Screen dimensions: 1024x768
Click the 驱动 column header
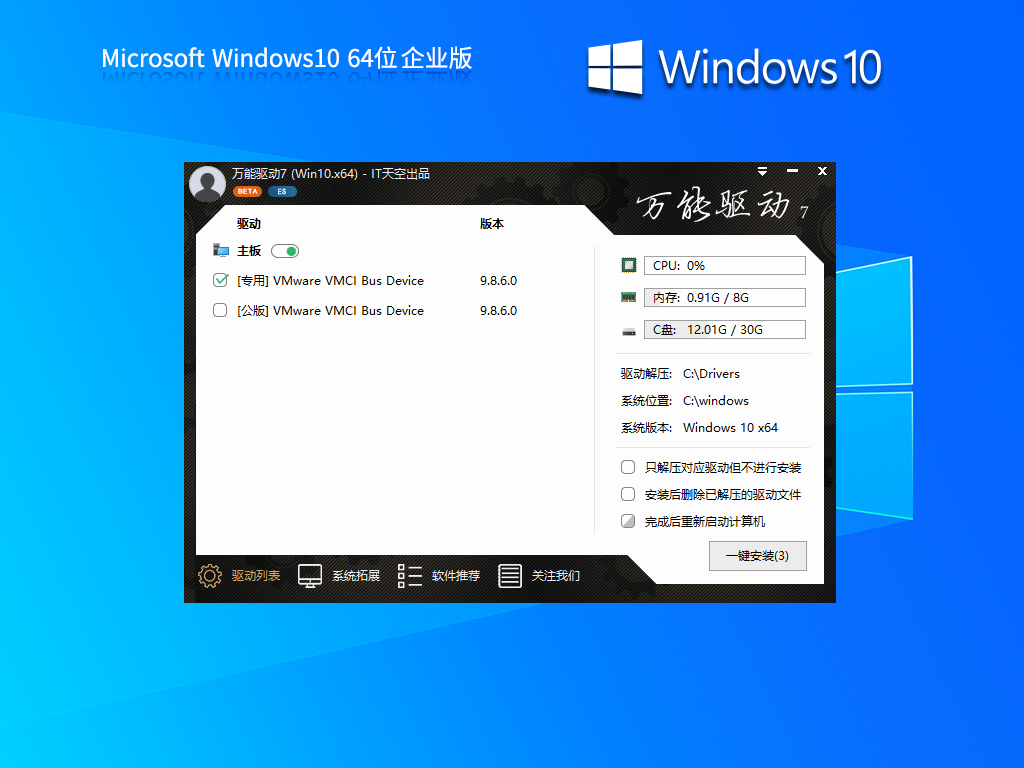coord(248,224)
